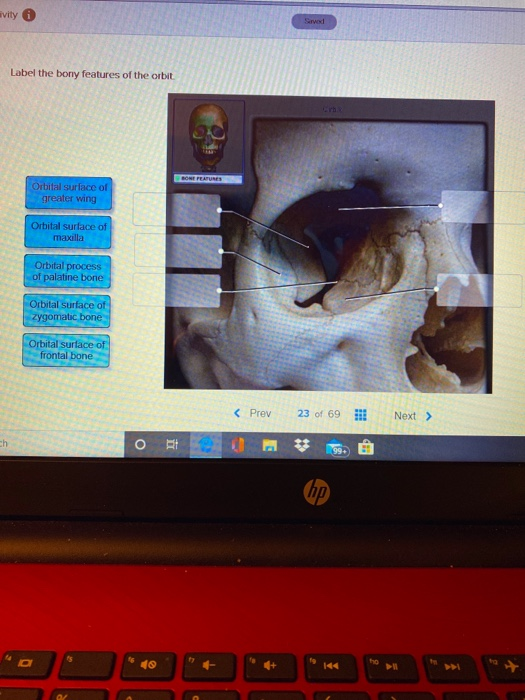This screenshot has height=700, width=525.
Task: Select the Orbital surface of greater wing label
Action: click(69, 193)
